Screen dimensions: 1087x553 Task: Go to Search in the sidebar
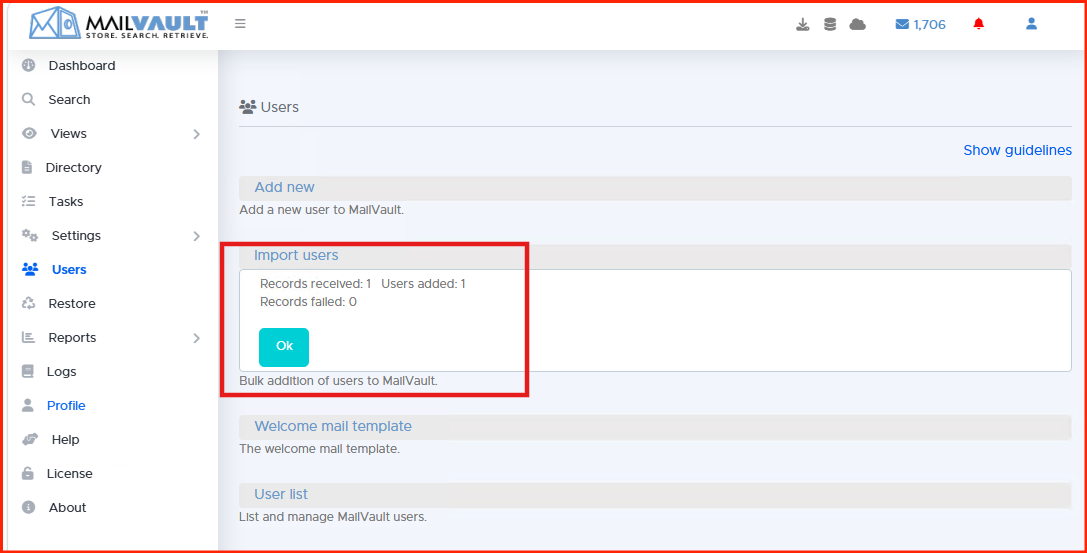69,99
